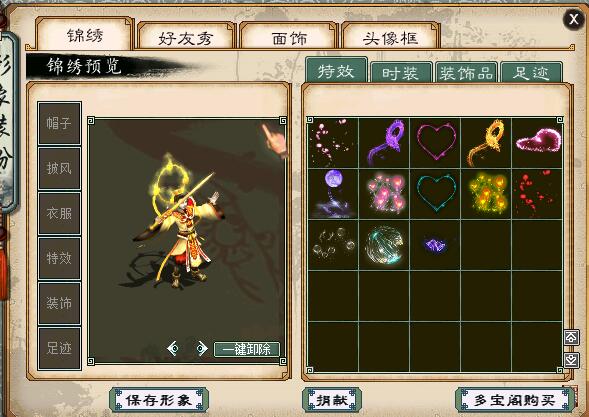Screen dimensions: 589x417
Task: Open the 足迹 sub-tab
Action: 531,73
